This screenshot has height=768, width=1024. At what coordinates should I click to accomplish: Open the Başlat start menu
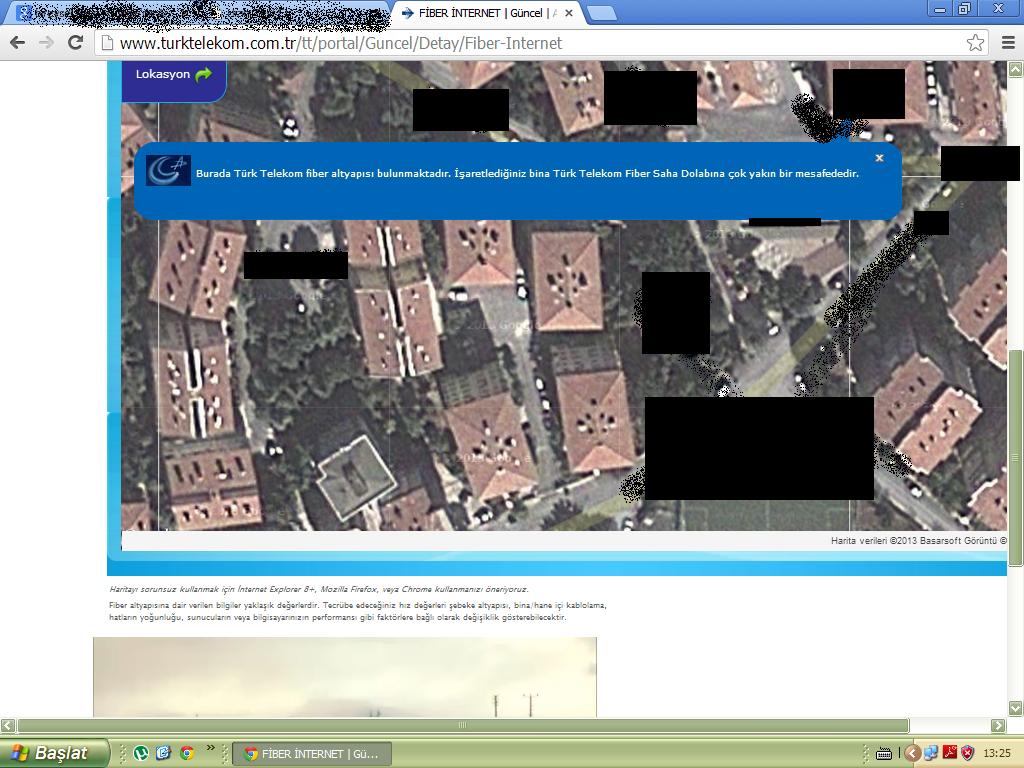pos(54,753)
